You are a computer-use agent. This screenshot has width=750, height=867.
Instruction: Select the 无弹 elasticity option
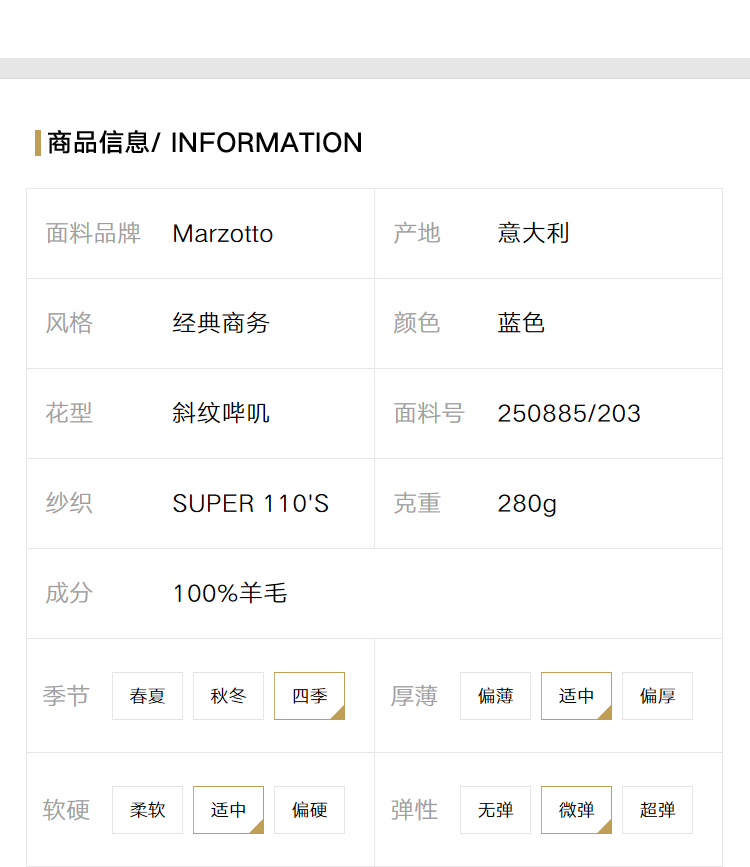click(x=496, y=810)
